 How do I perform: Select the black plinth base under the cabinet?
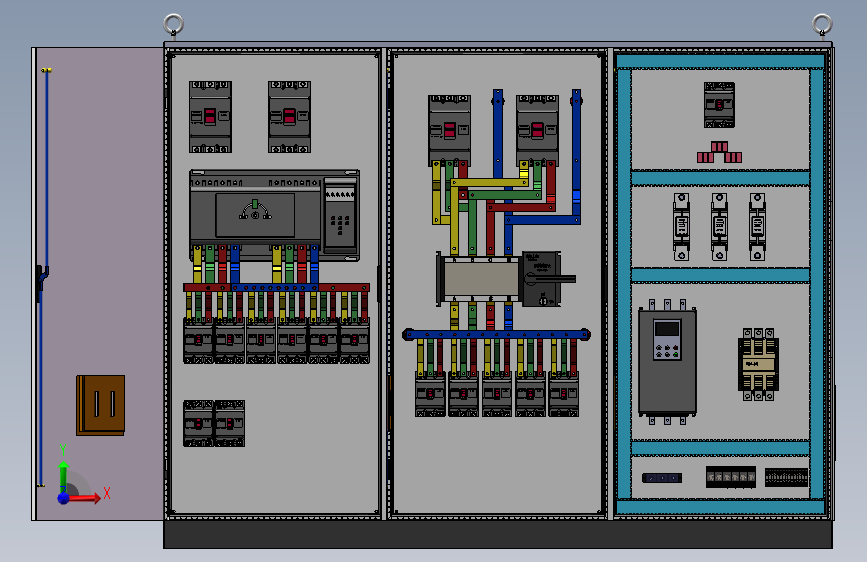click(x=498, y=534)
